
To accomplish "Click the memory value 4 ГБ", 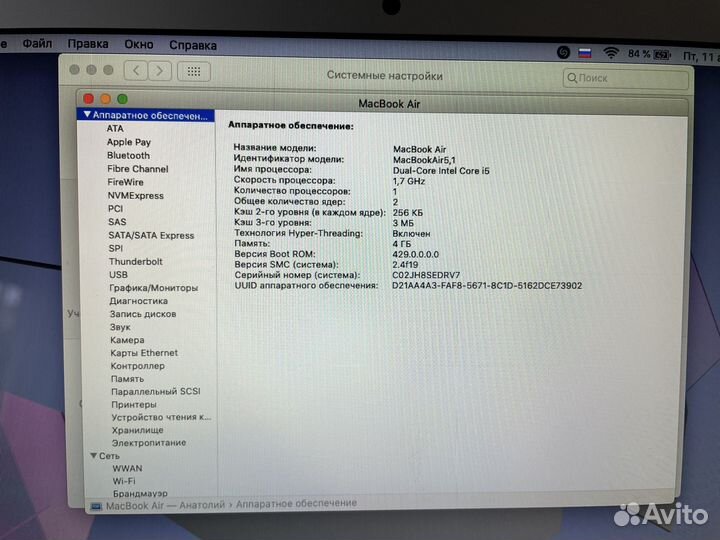I will click(402, 244).
